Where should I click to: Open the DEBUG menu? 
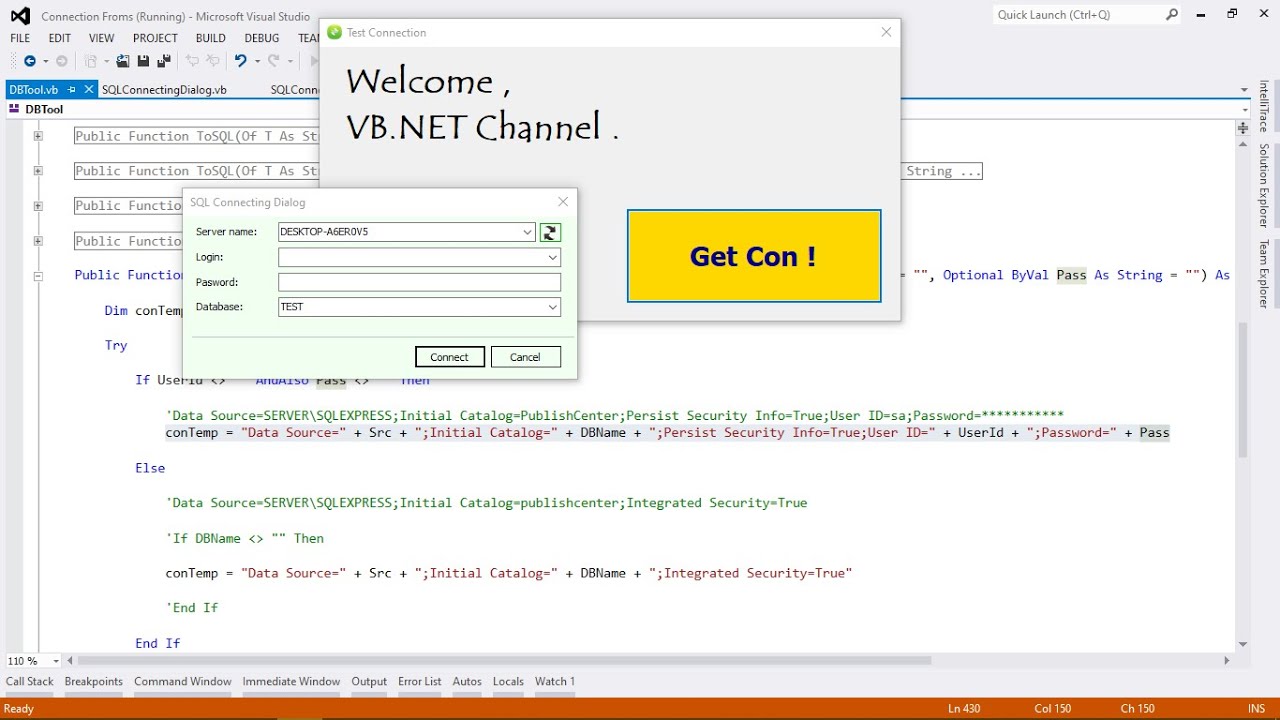point(262,38)
